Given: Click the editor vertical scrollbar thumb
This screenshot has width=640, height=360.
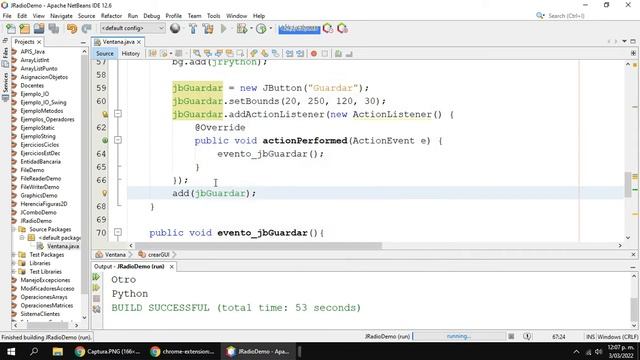Looking at the screenshot, I should [x=628, y=184].
